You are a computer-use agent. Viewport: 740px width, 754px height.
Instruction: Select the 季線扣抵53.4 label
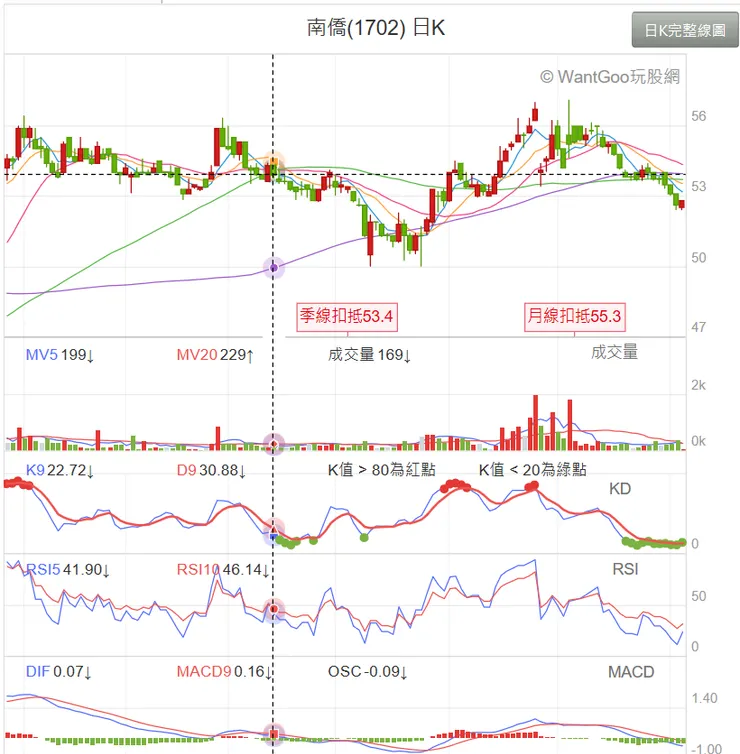[x=348, y=317]
